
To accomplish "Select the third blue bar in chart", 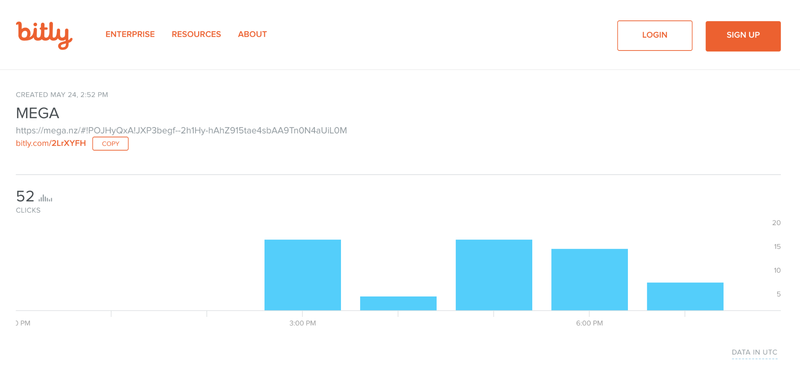I will (494, 274).
